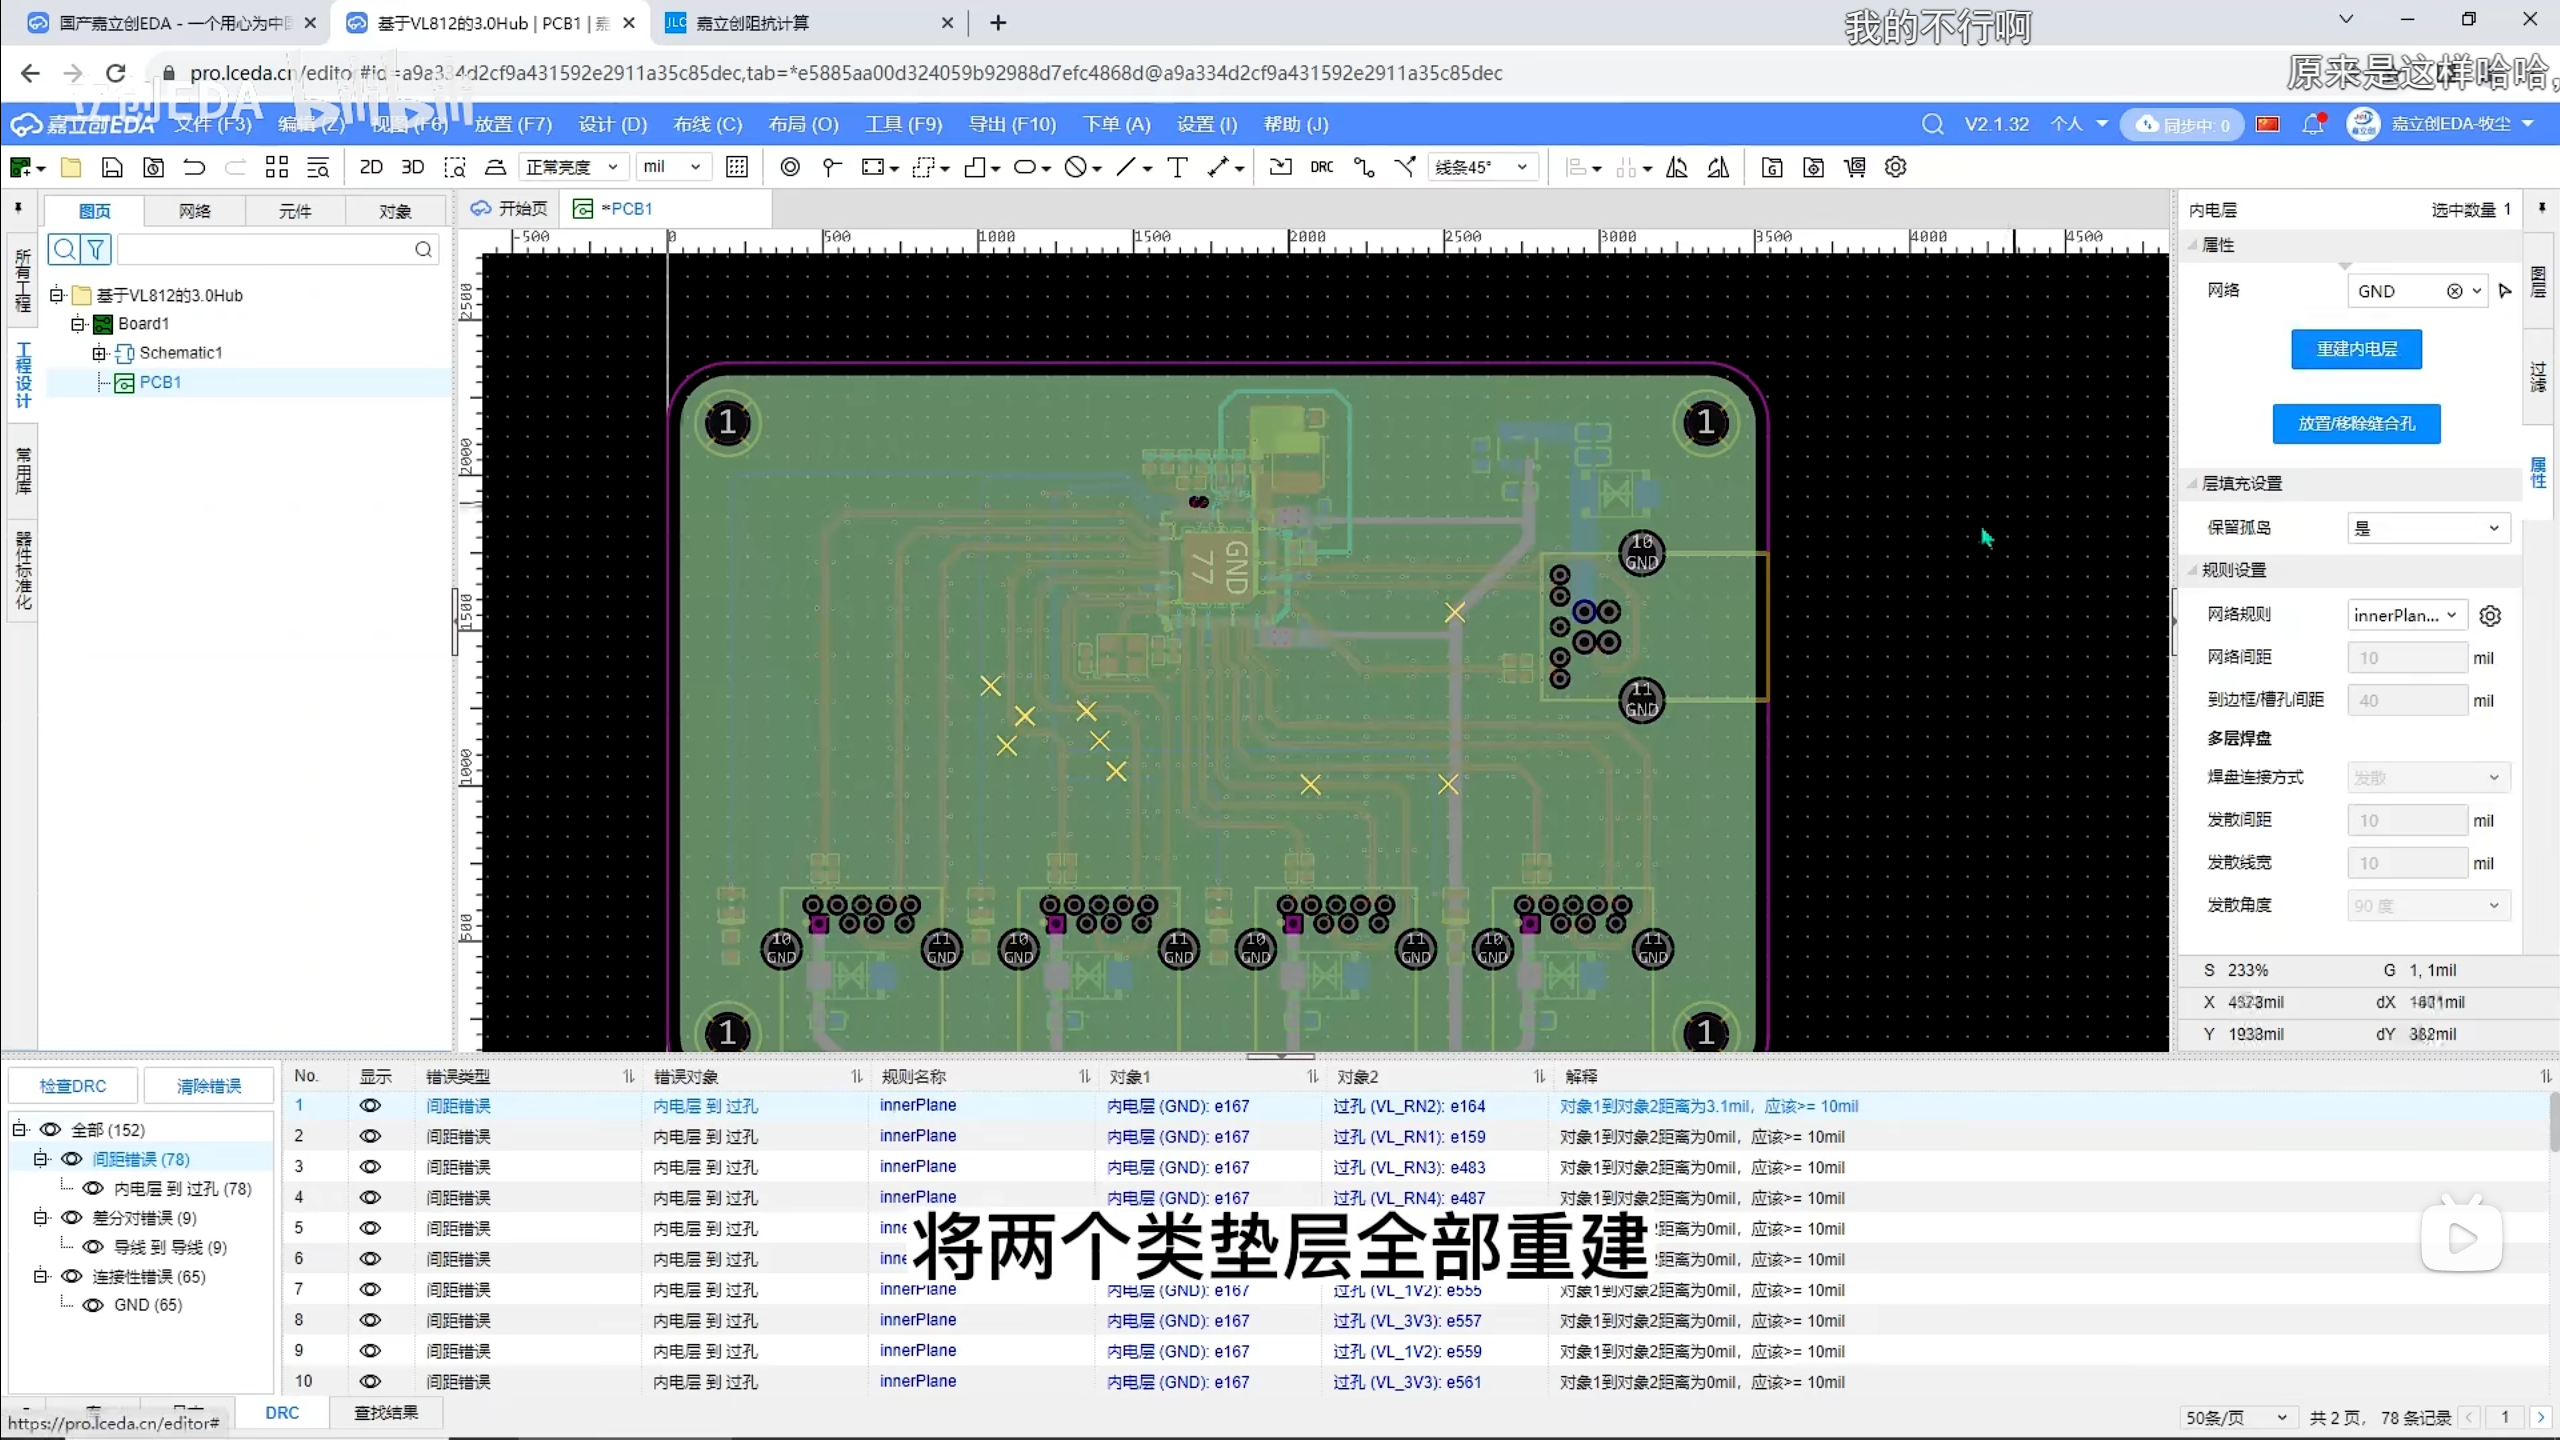This screenshot has width=2560, height=1440.
Task: Toggle visibility of 间距错误 category
Action: (72, 1159)
